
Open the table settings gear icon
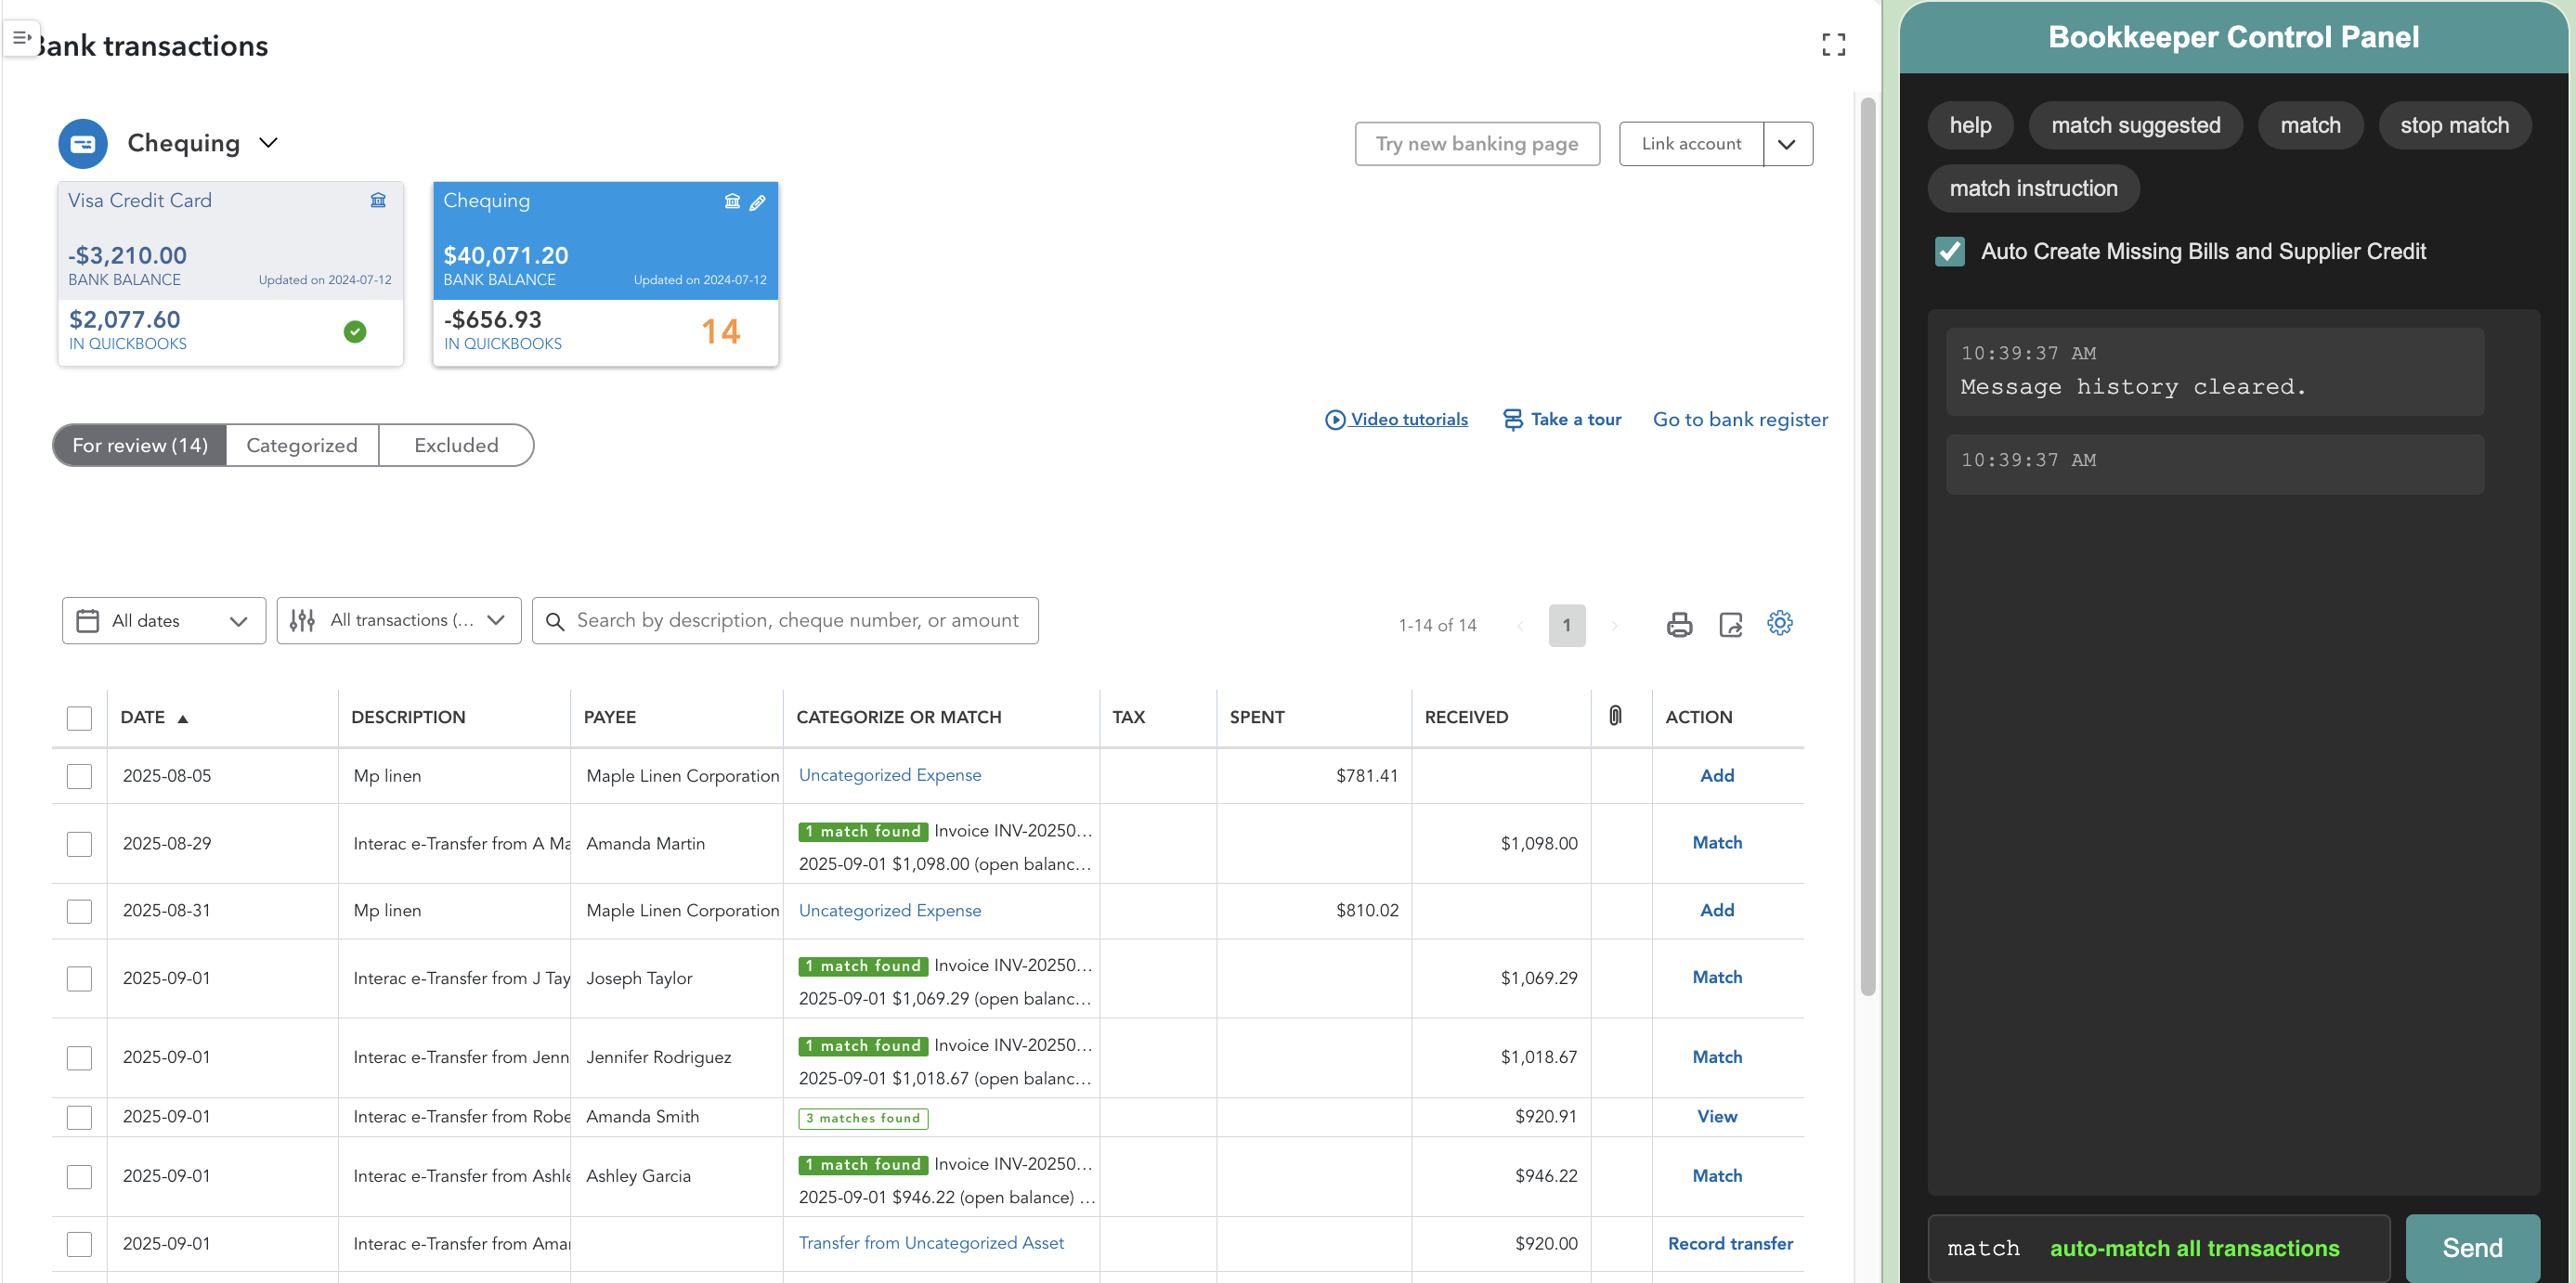pyautogui.click(x=1780, y=623)
